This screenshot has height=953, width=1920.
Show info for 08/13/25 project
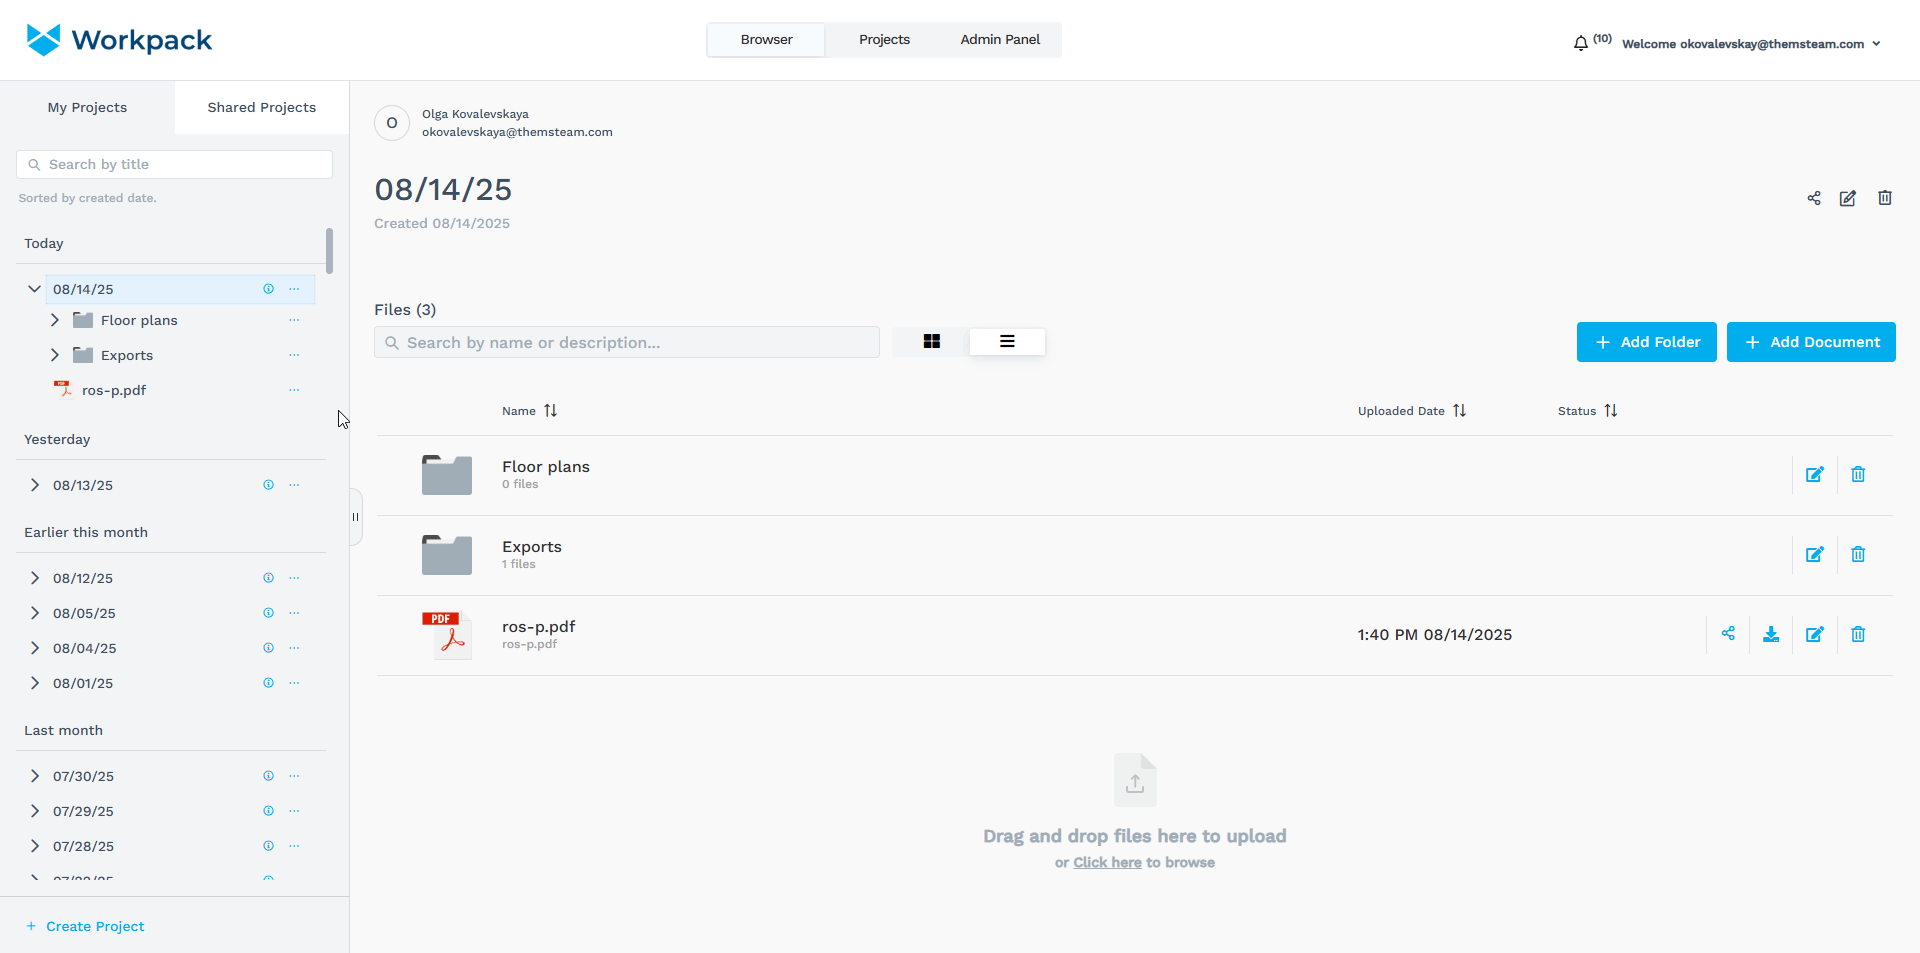268,485
